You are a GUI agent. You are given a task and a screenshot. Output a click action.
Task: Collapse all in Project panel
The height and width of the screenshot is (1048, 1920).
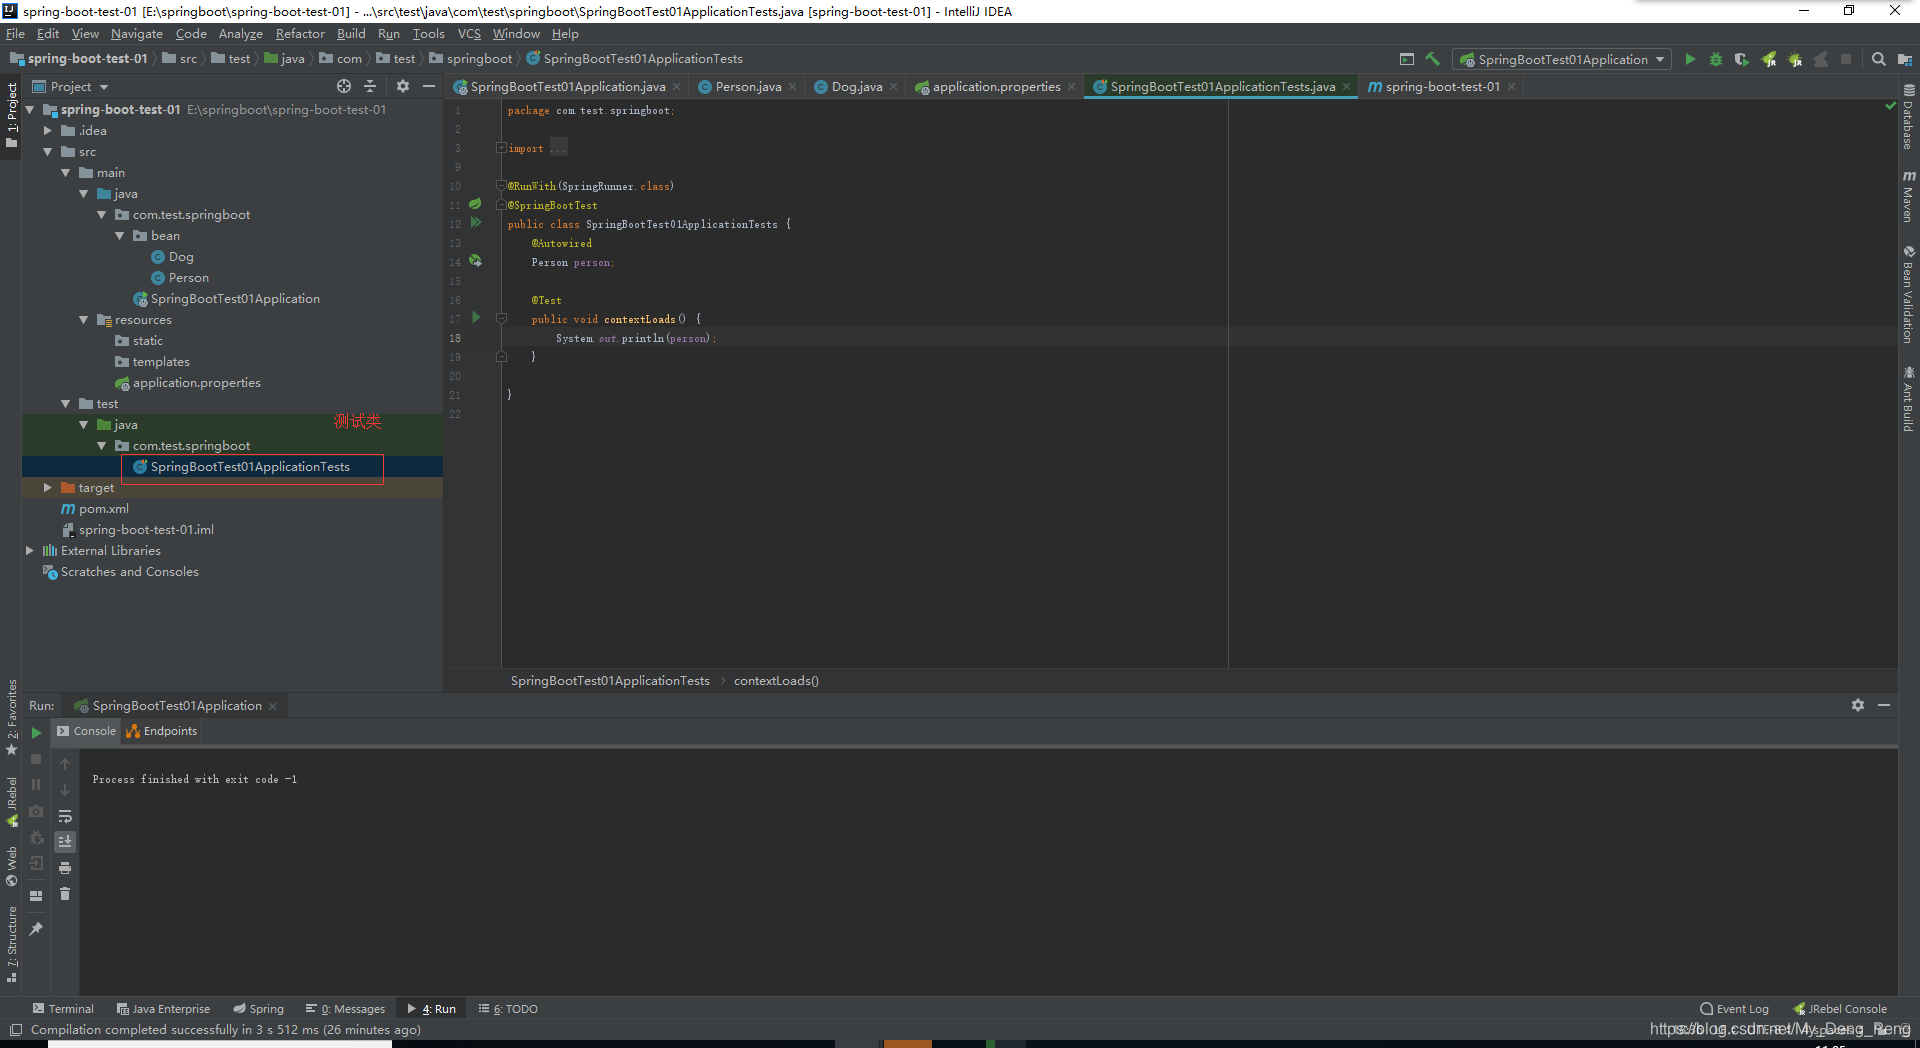point(370,86)
